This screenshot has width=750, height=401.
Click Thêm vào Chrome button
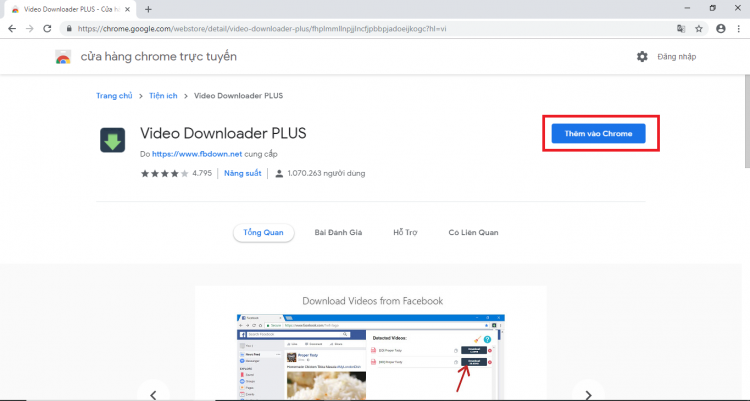(x=598, y=134)
